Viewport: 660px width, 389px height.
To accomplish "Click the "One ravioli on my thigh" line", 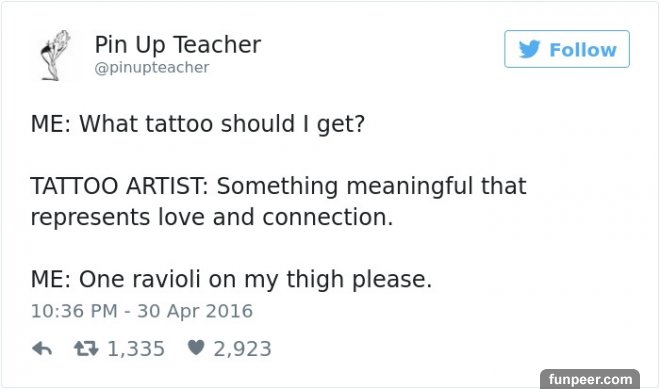I will (x=213, y=280).
